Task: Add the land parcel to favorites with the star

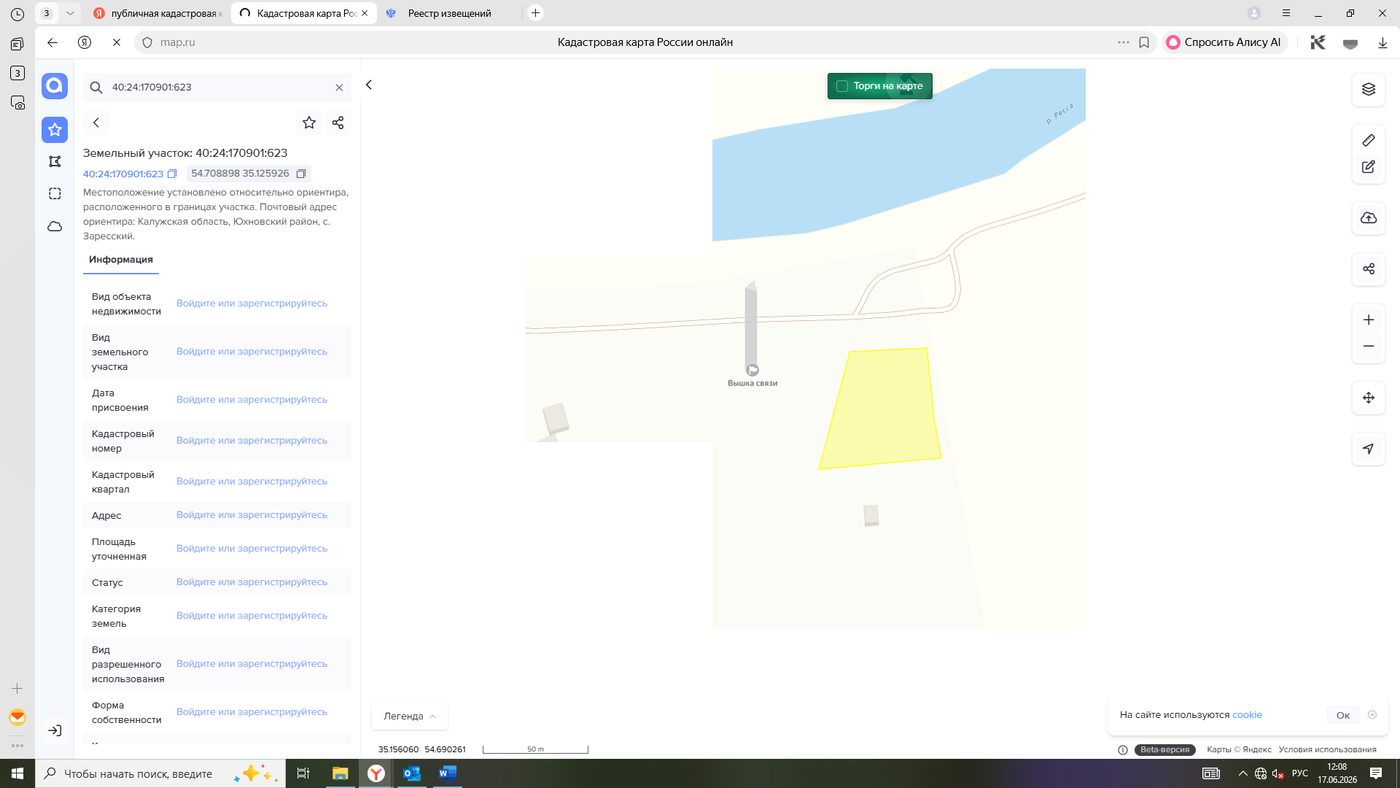Action: (x=309, y=123)
